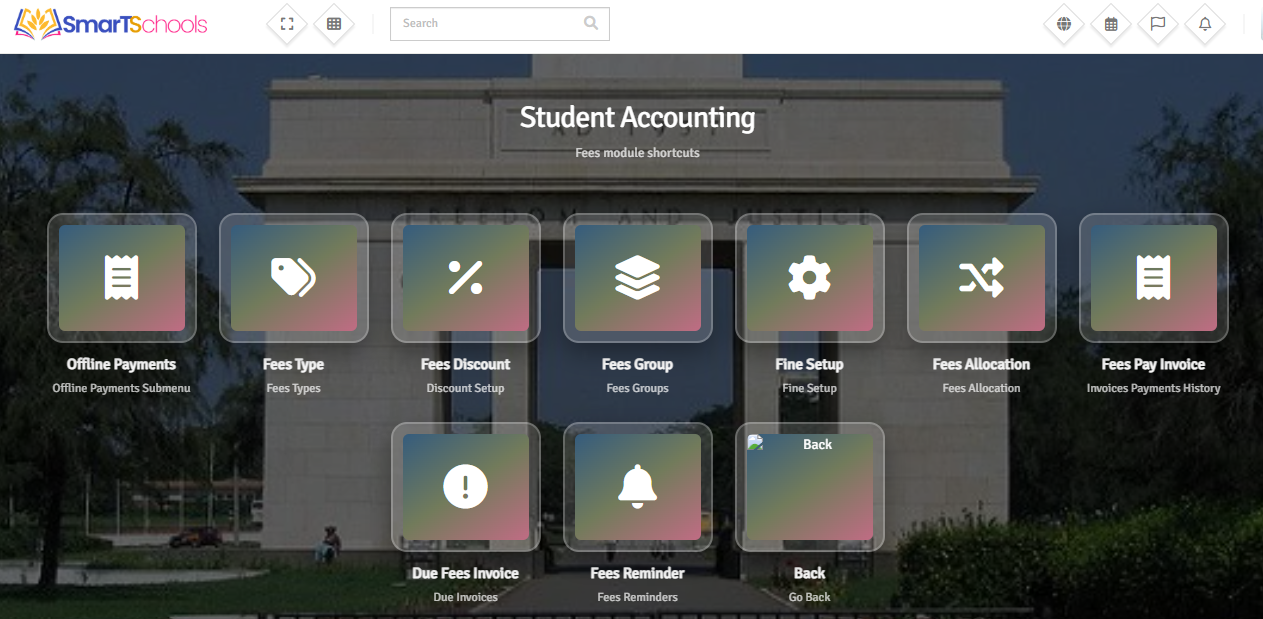Click the 'Offline Payments Submenu' subtitle
Screen dimensions: 1263x619
point(122,388)
